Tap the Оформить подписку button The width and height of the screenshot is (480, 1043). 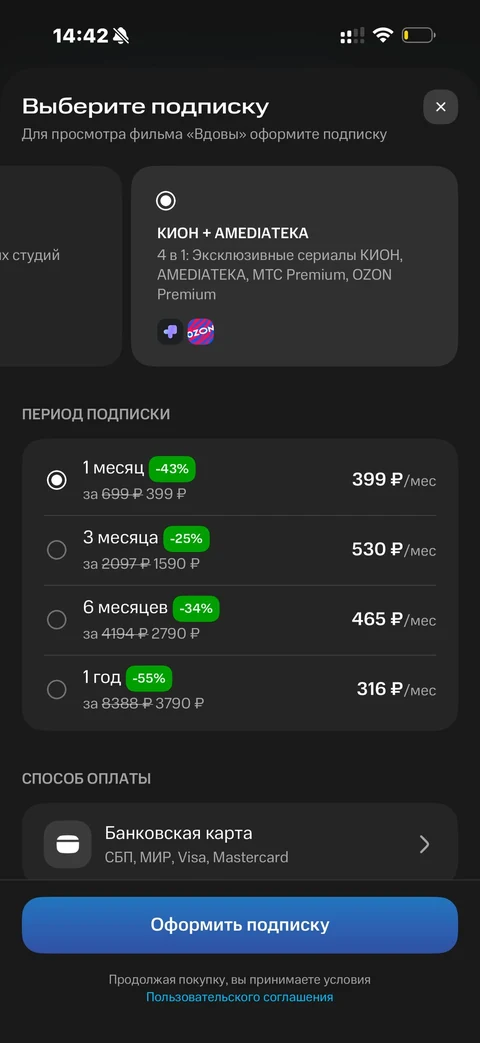pyautogui.click(x=240, y=925)
